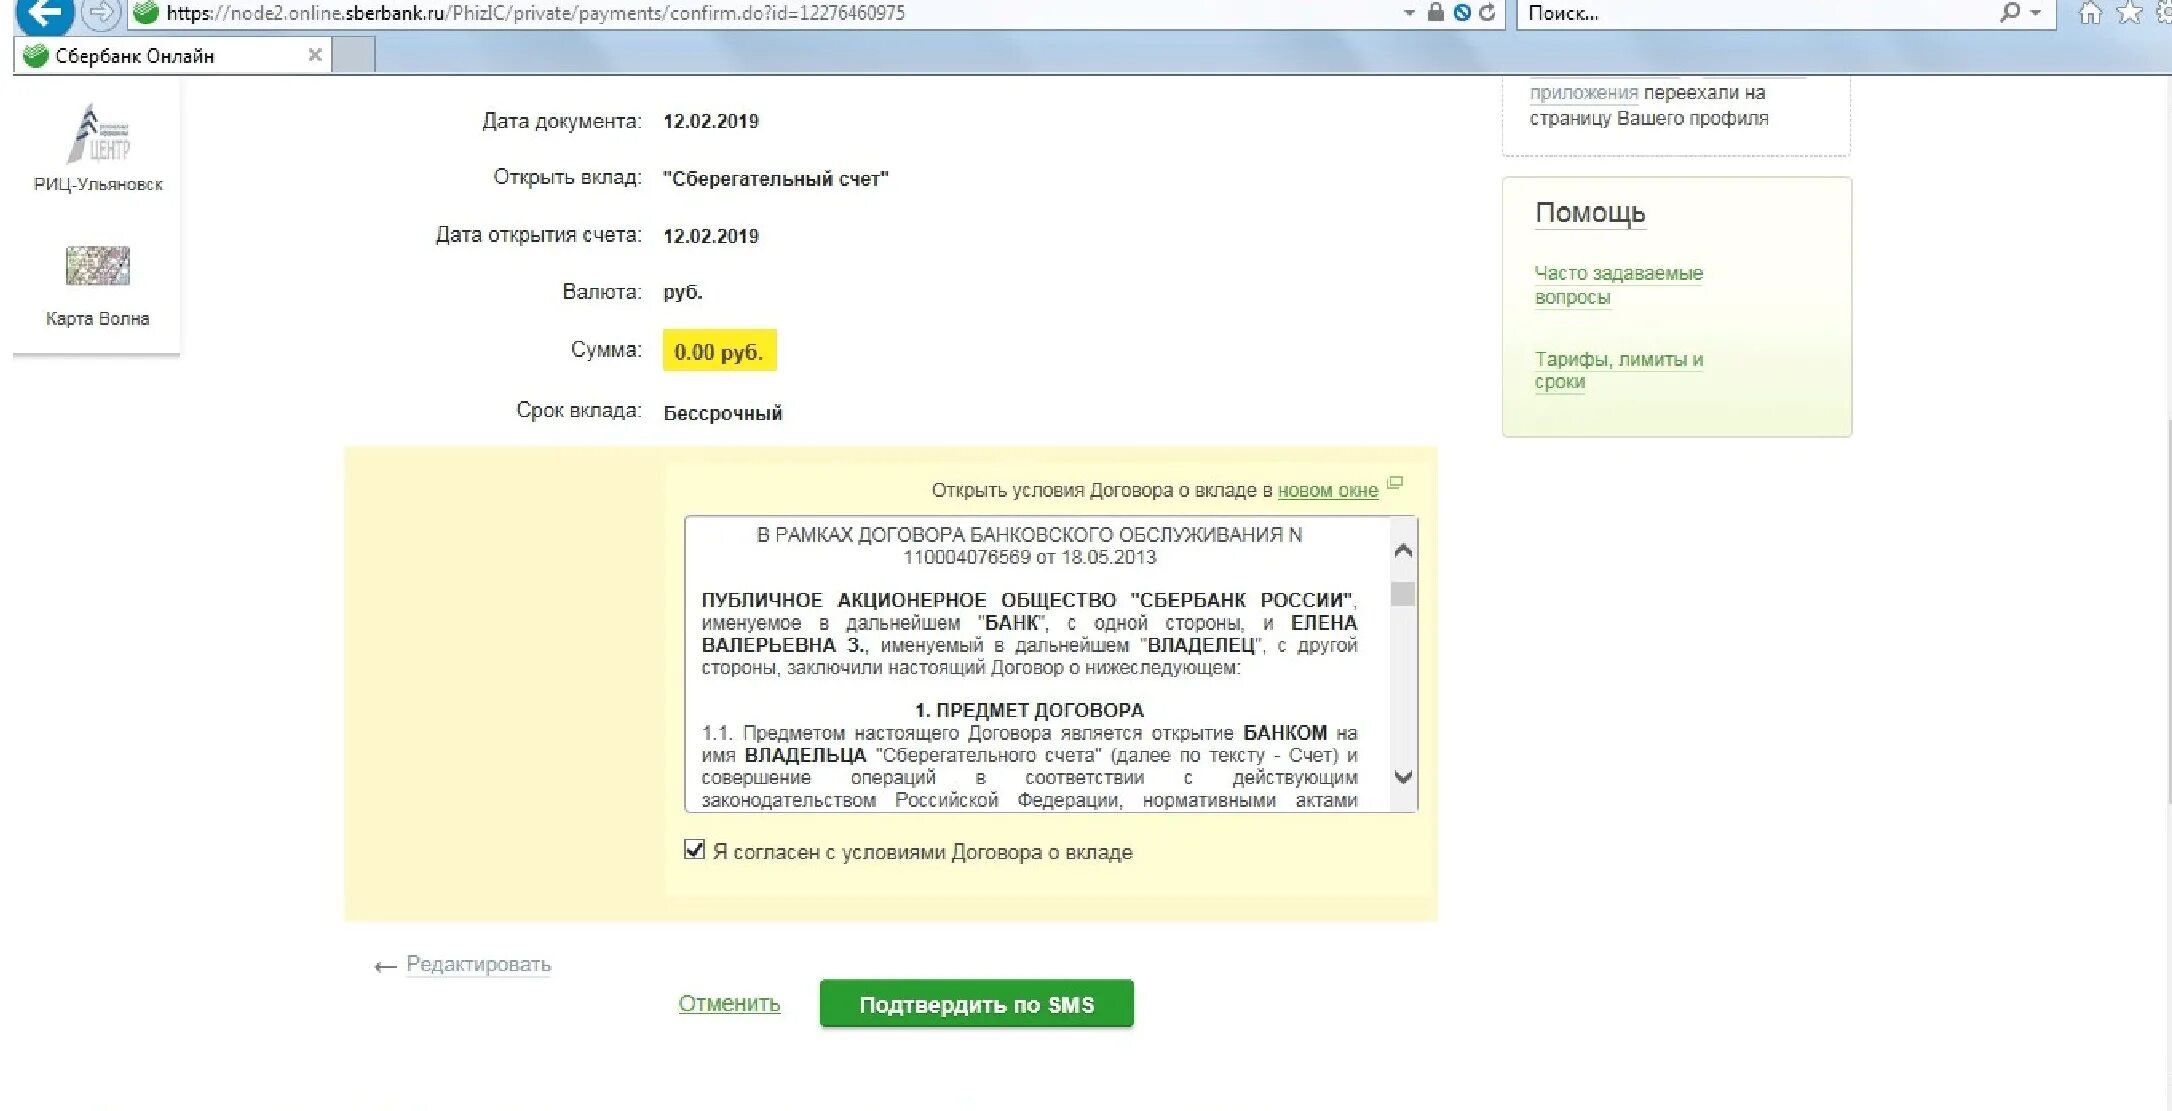Open the search provider dropdown arrow

tap(2035, 13)
